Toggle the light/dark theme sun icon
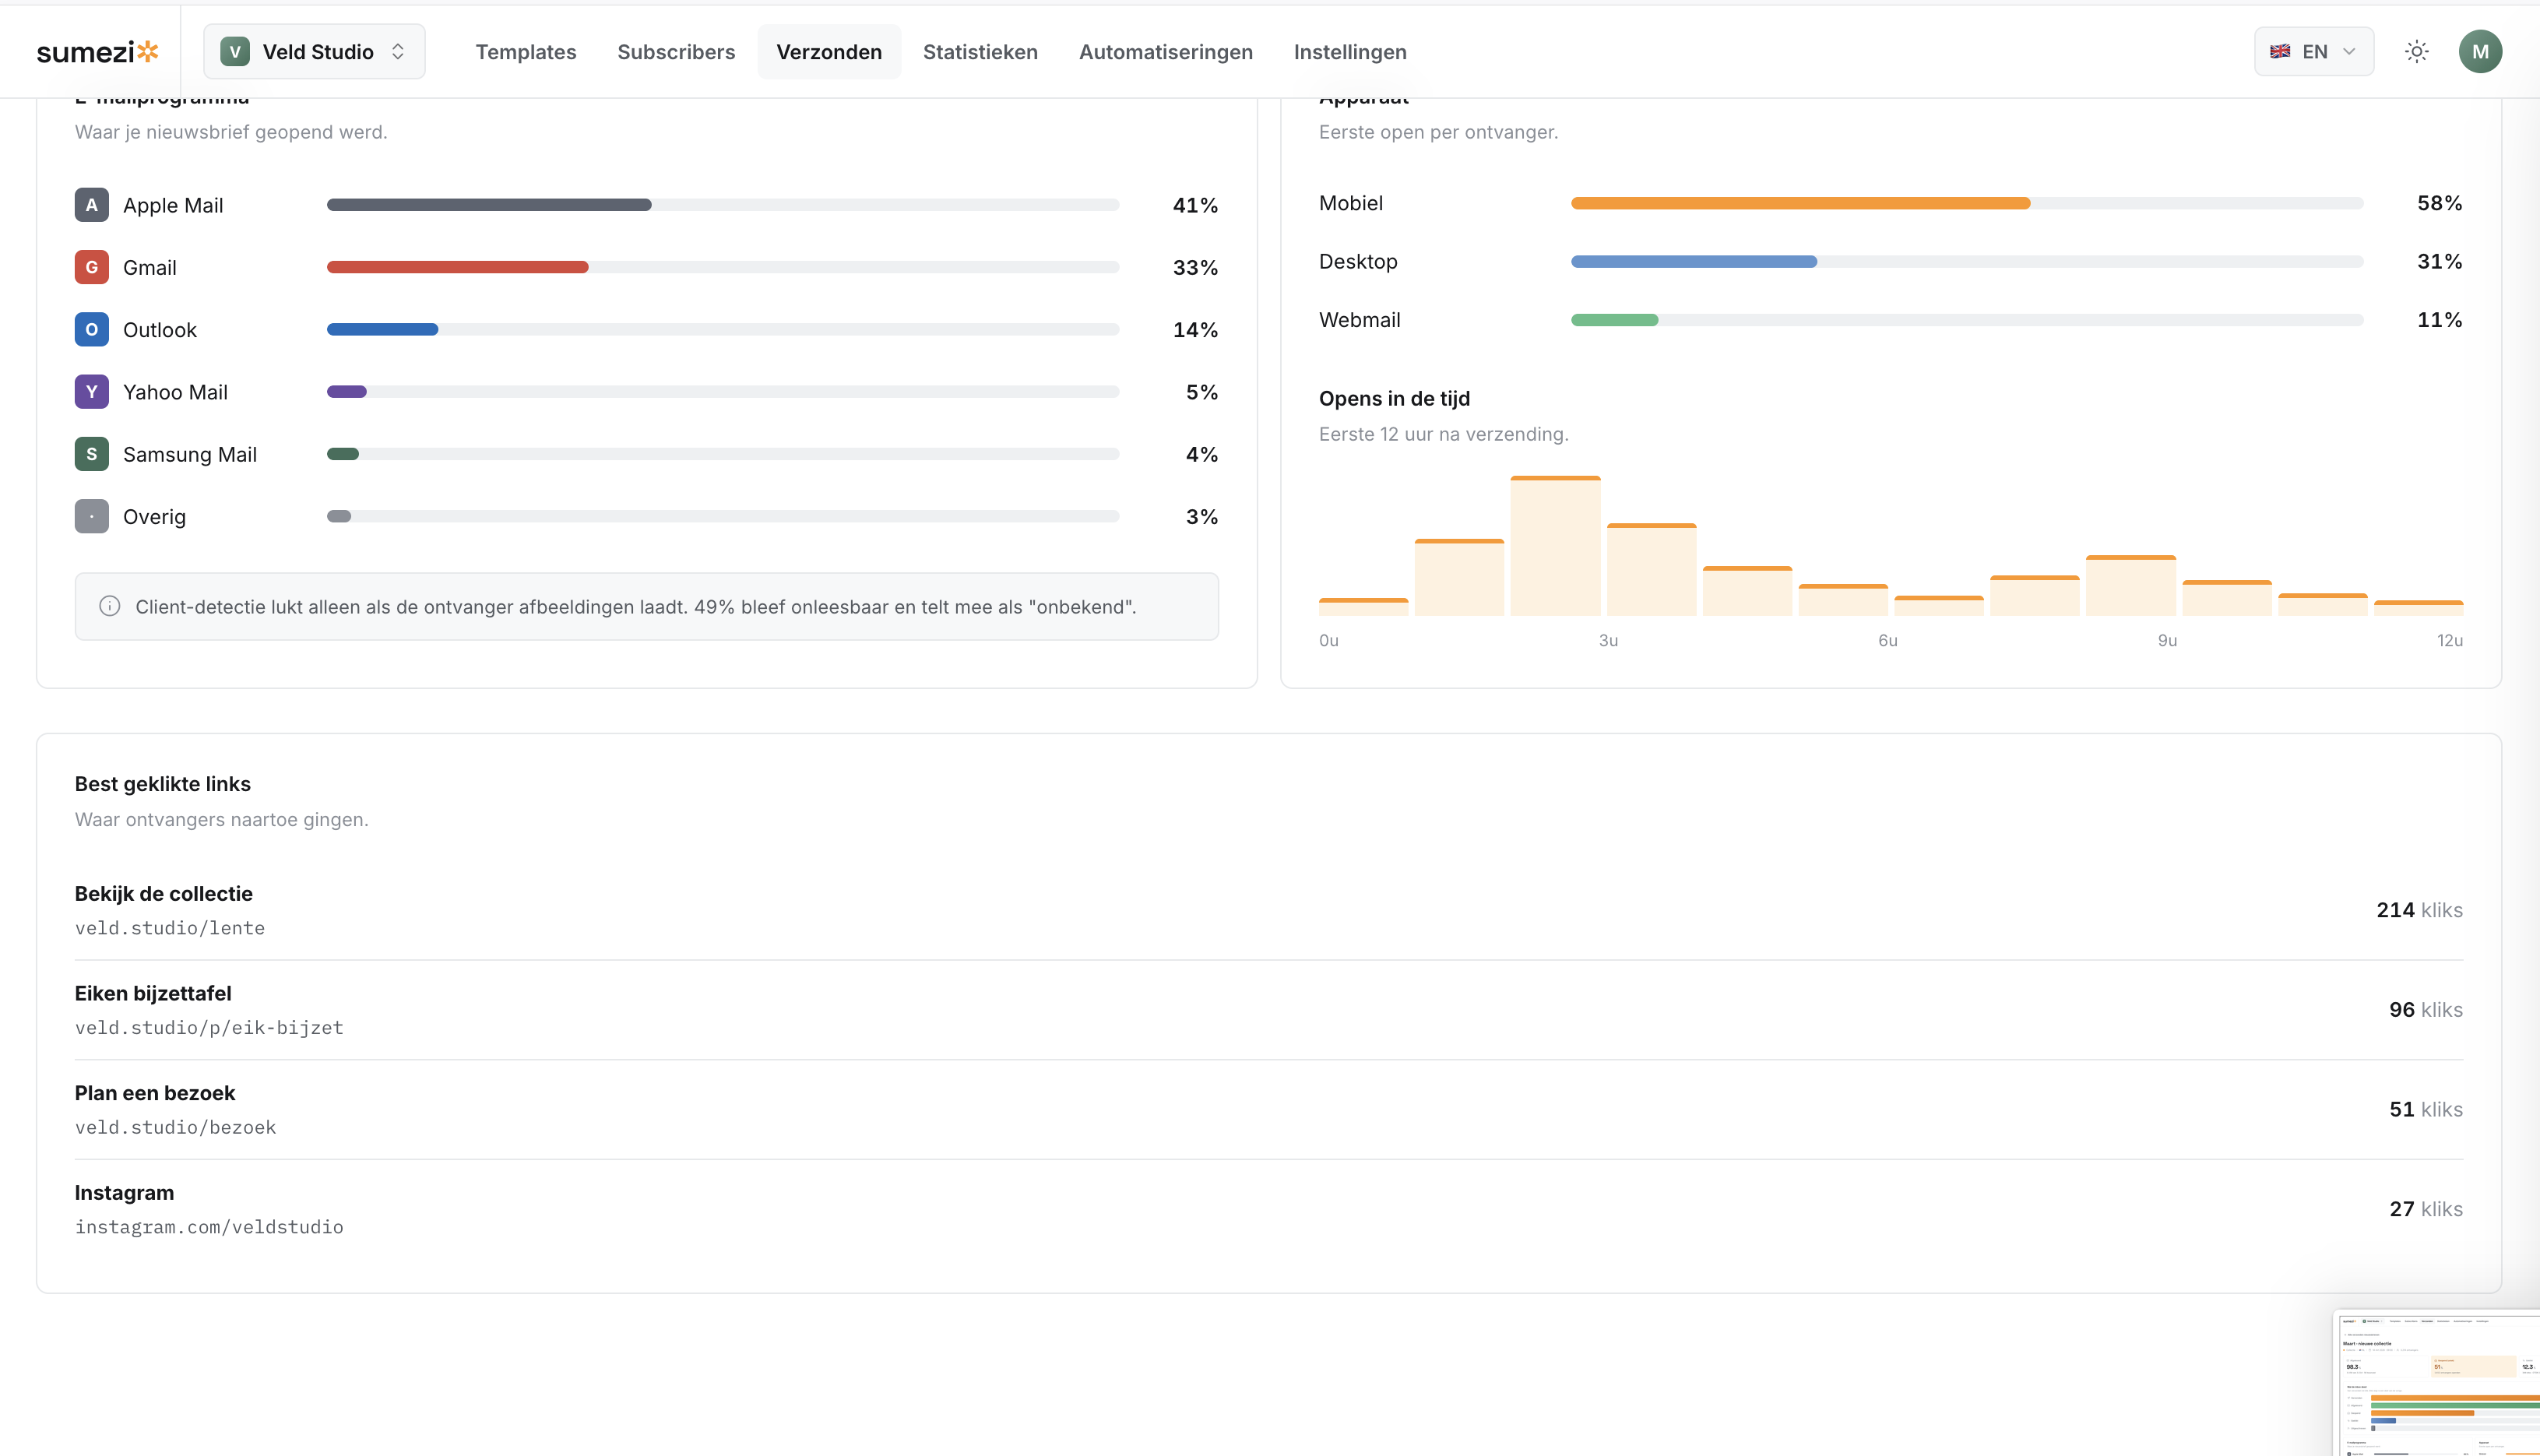Screen dimensions: 2540x1456 pyautogui.click(x=2416, y=52)
